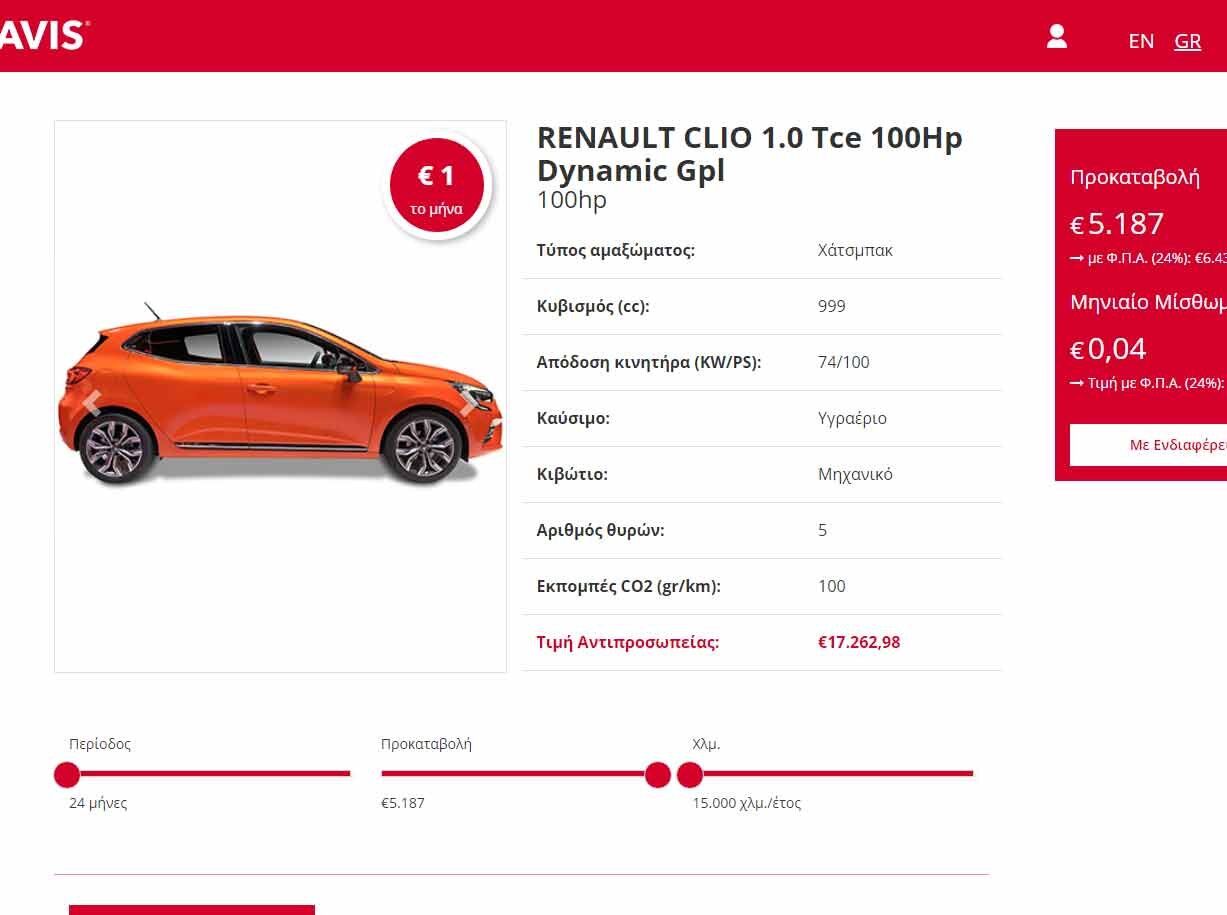Click the orange Renault Clio image
This screenshot has height=915, width=1227.
pos(280,397)
